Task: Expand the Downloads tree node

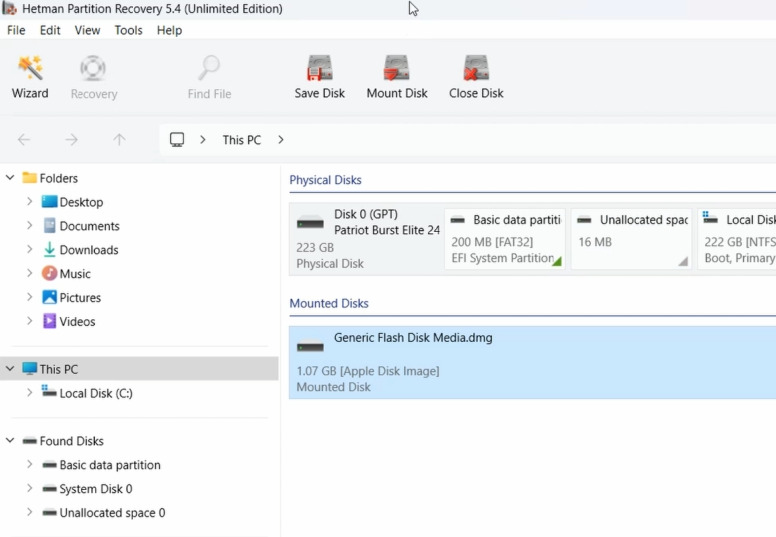Action: [x=30, y=249]
